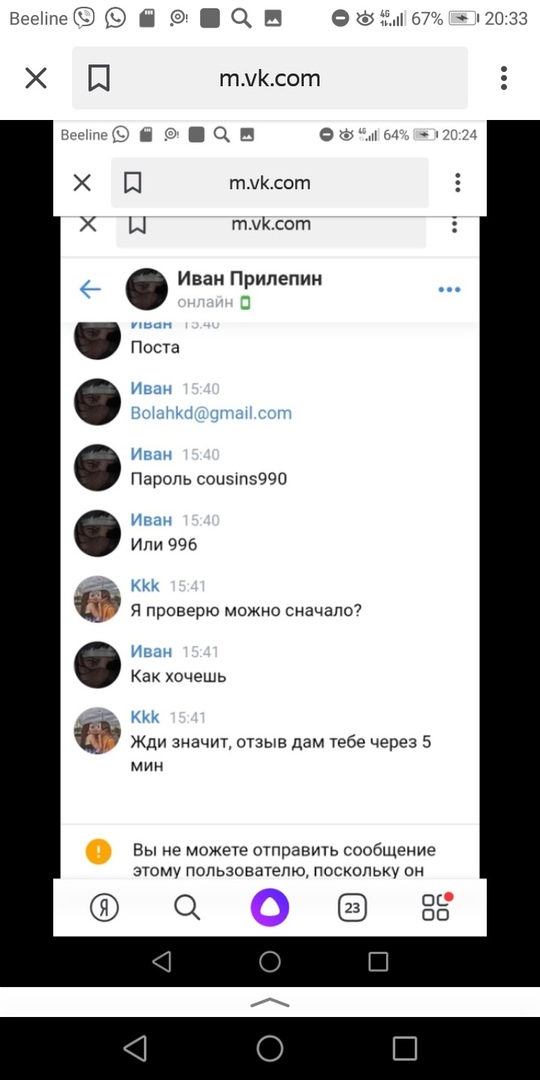Tap the Android back triangle button

(135, 1048)
